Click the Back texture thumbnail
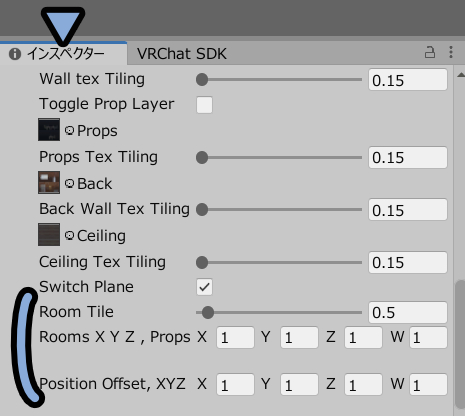 point(49,182)
